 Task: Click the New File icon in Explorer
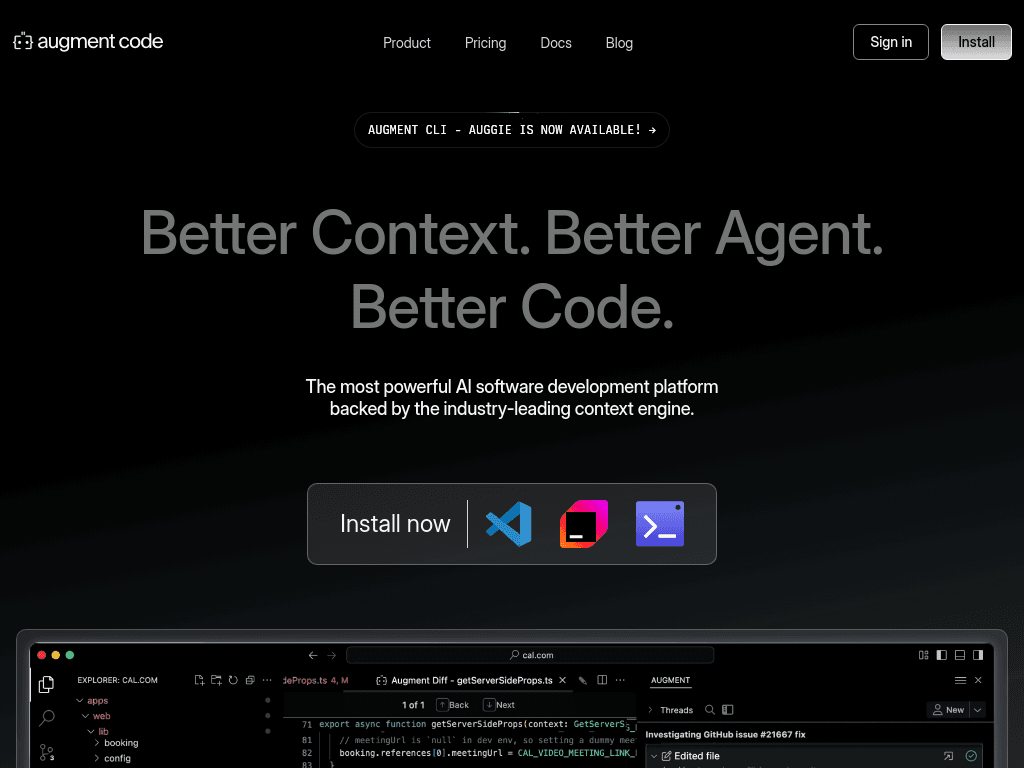[200, 680]
